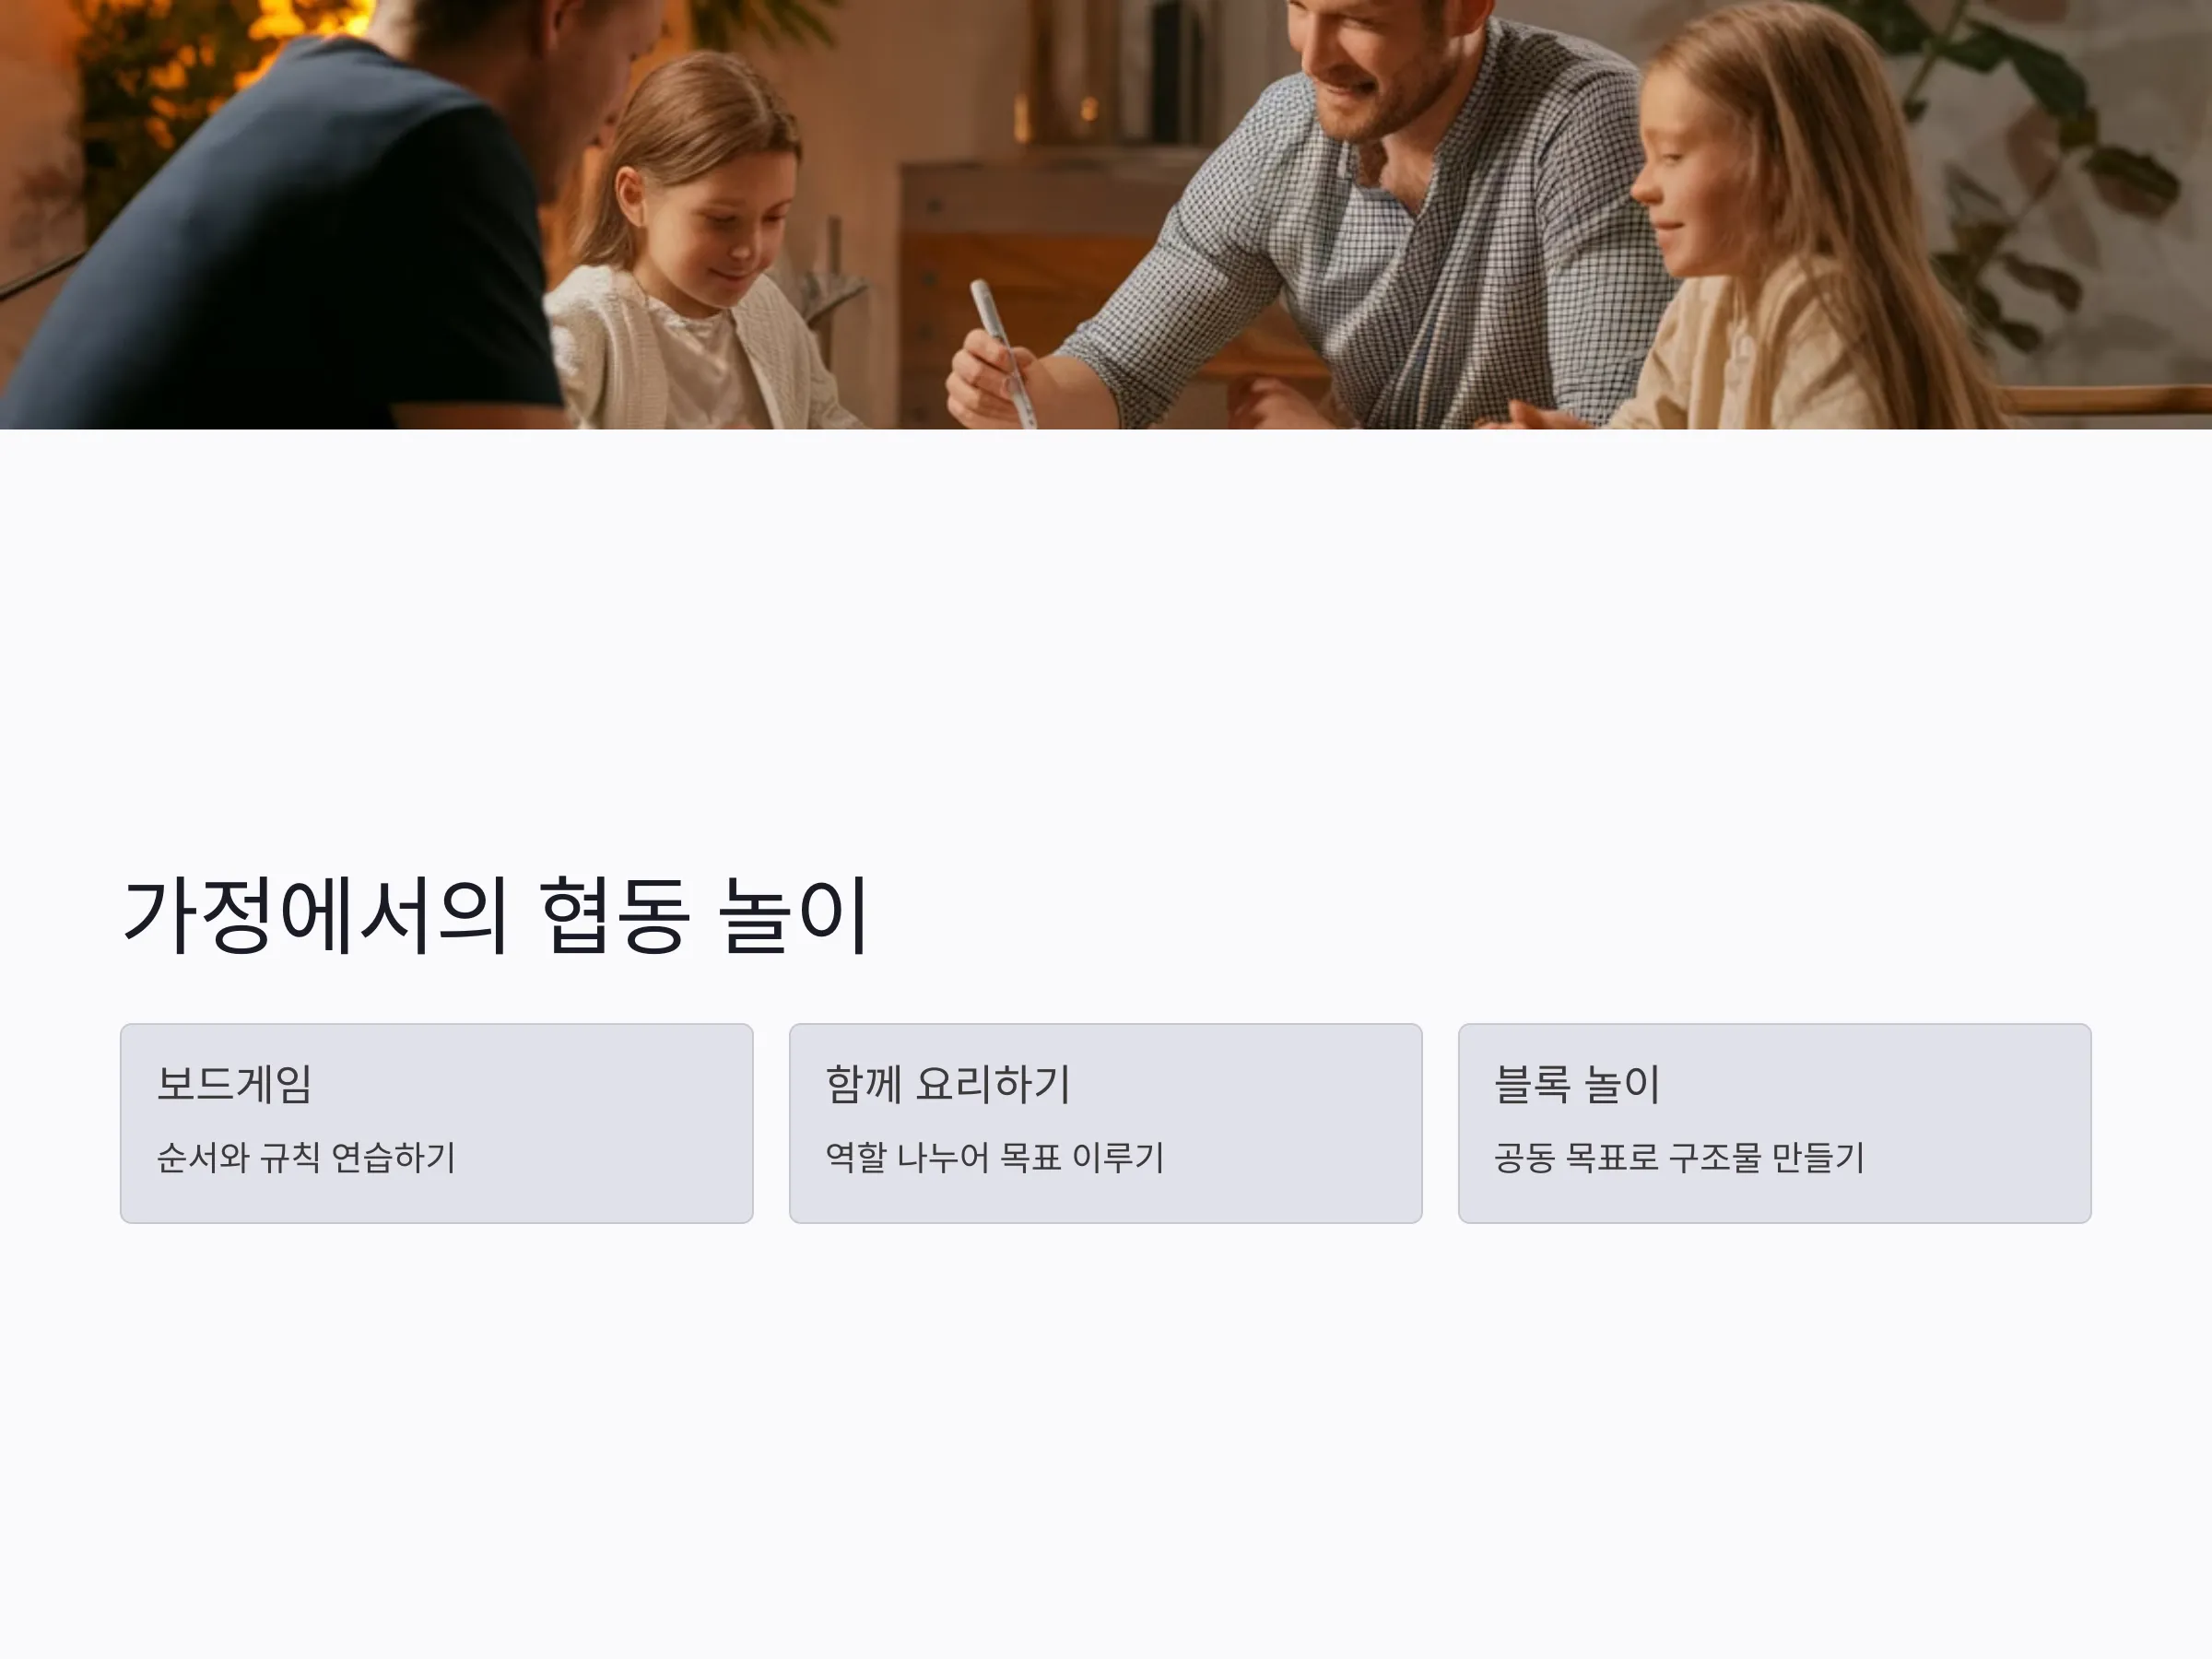Click the text 역할 나누어 목표 이루기
The height and width of the screenshot is (1659, 2212).
995,1157
